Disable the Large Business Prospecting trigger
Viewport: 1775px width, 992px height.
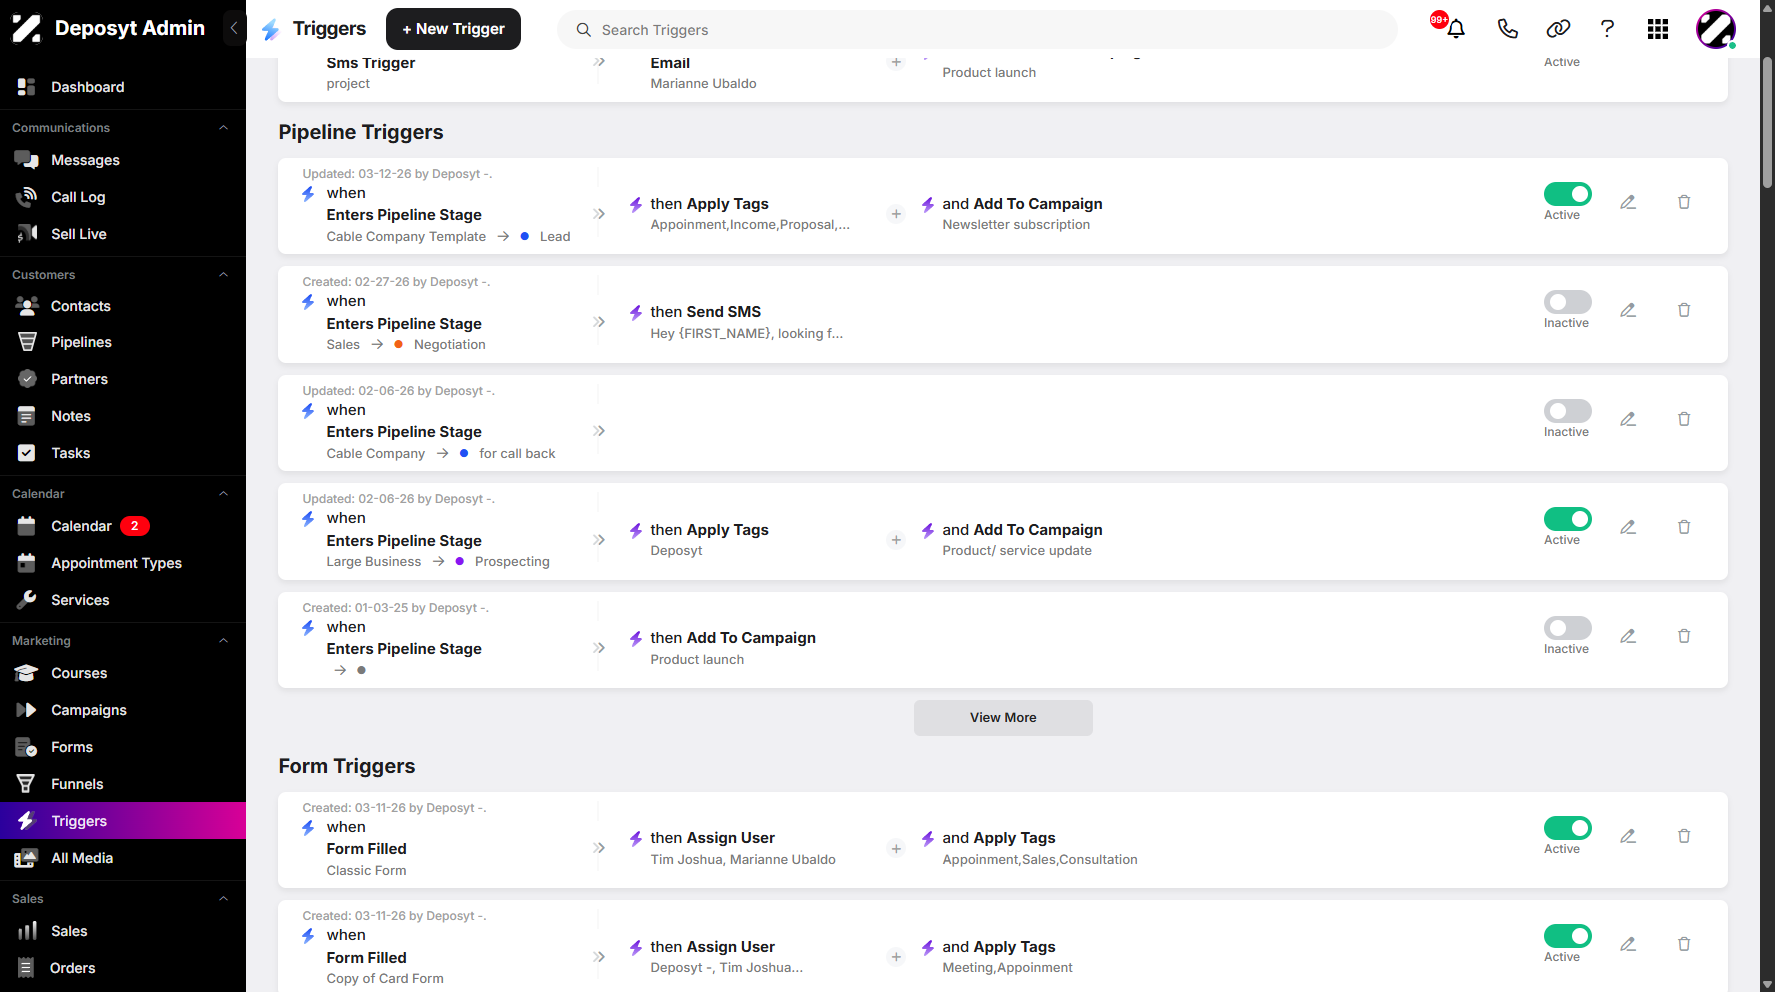[1567, 519]
